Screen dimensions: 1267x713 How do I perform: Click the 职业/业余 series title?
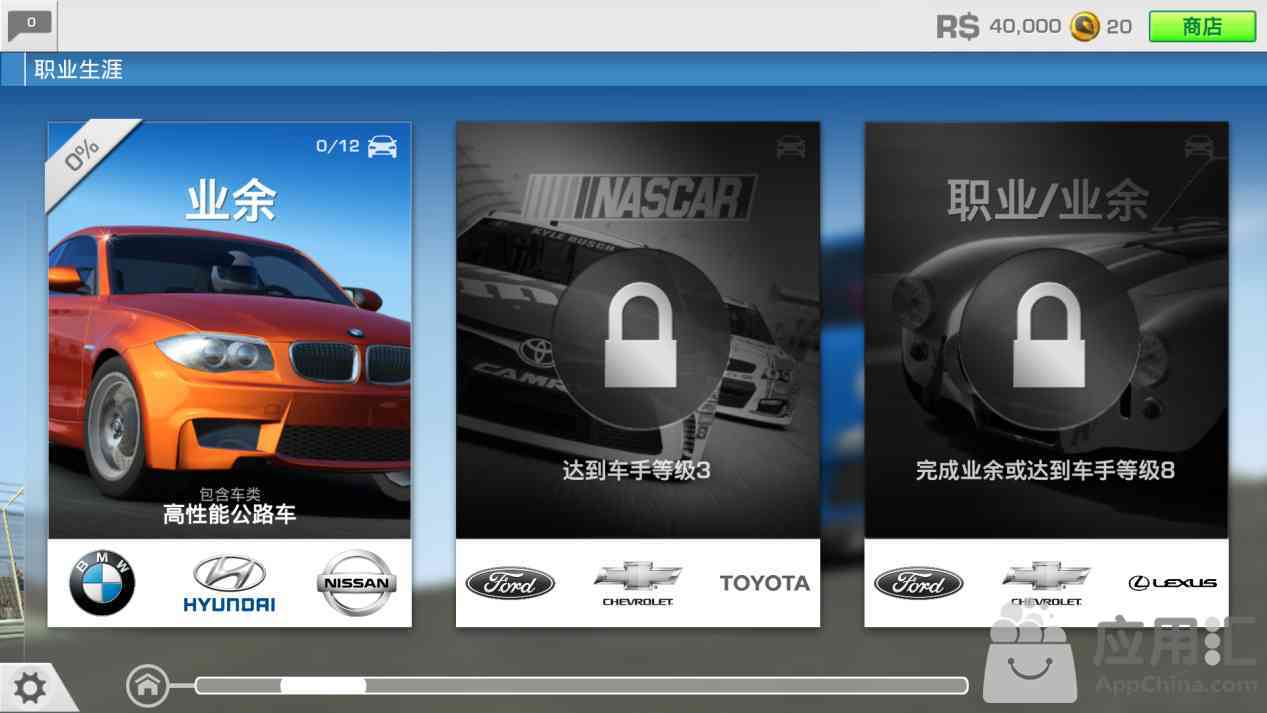1047,201
